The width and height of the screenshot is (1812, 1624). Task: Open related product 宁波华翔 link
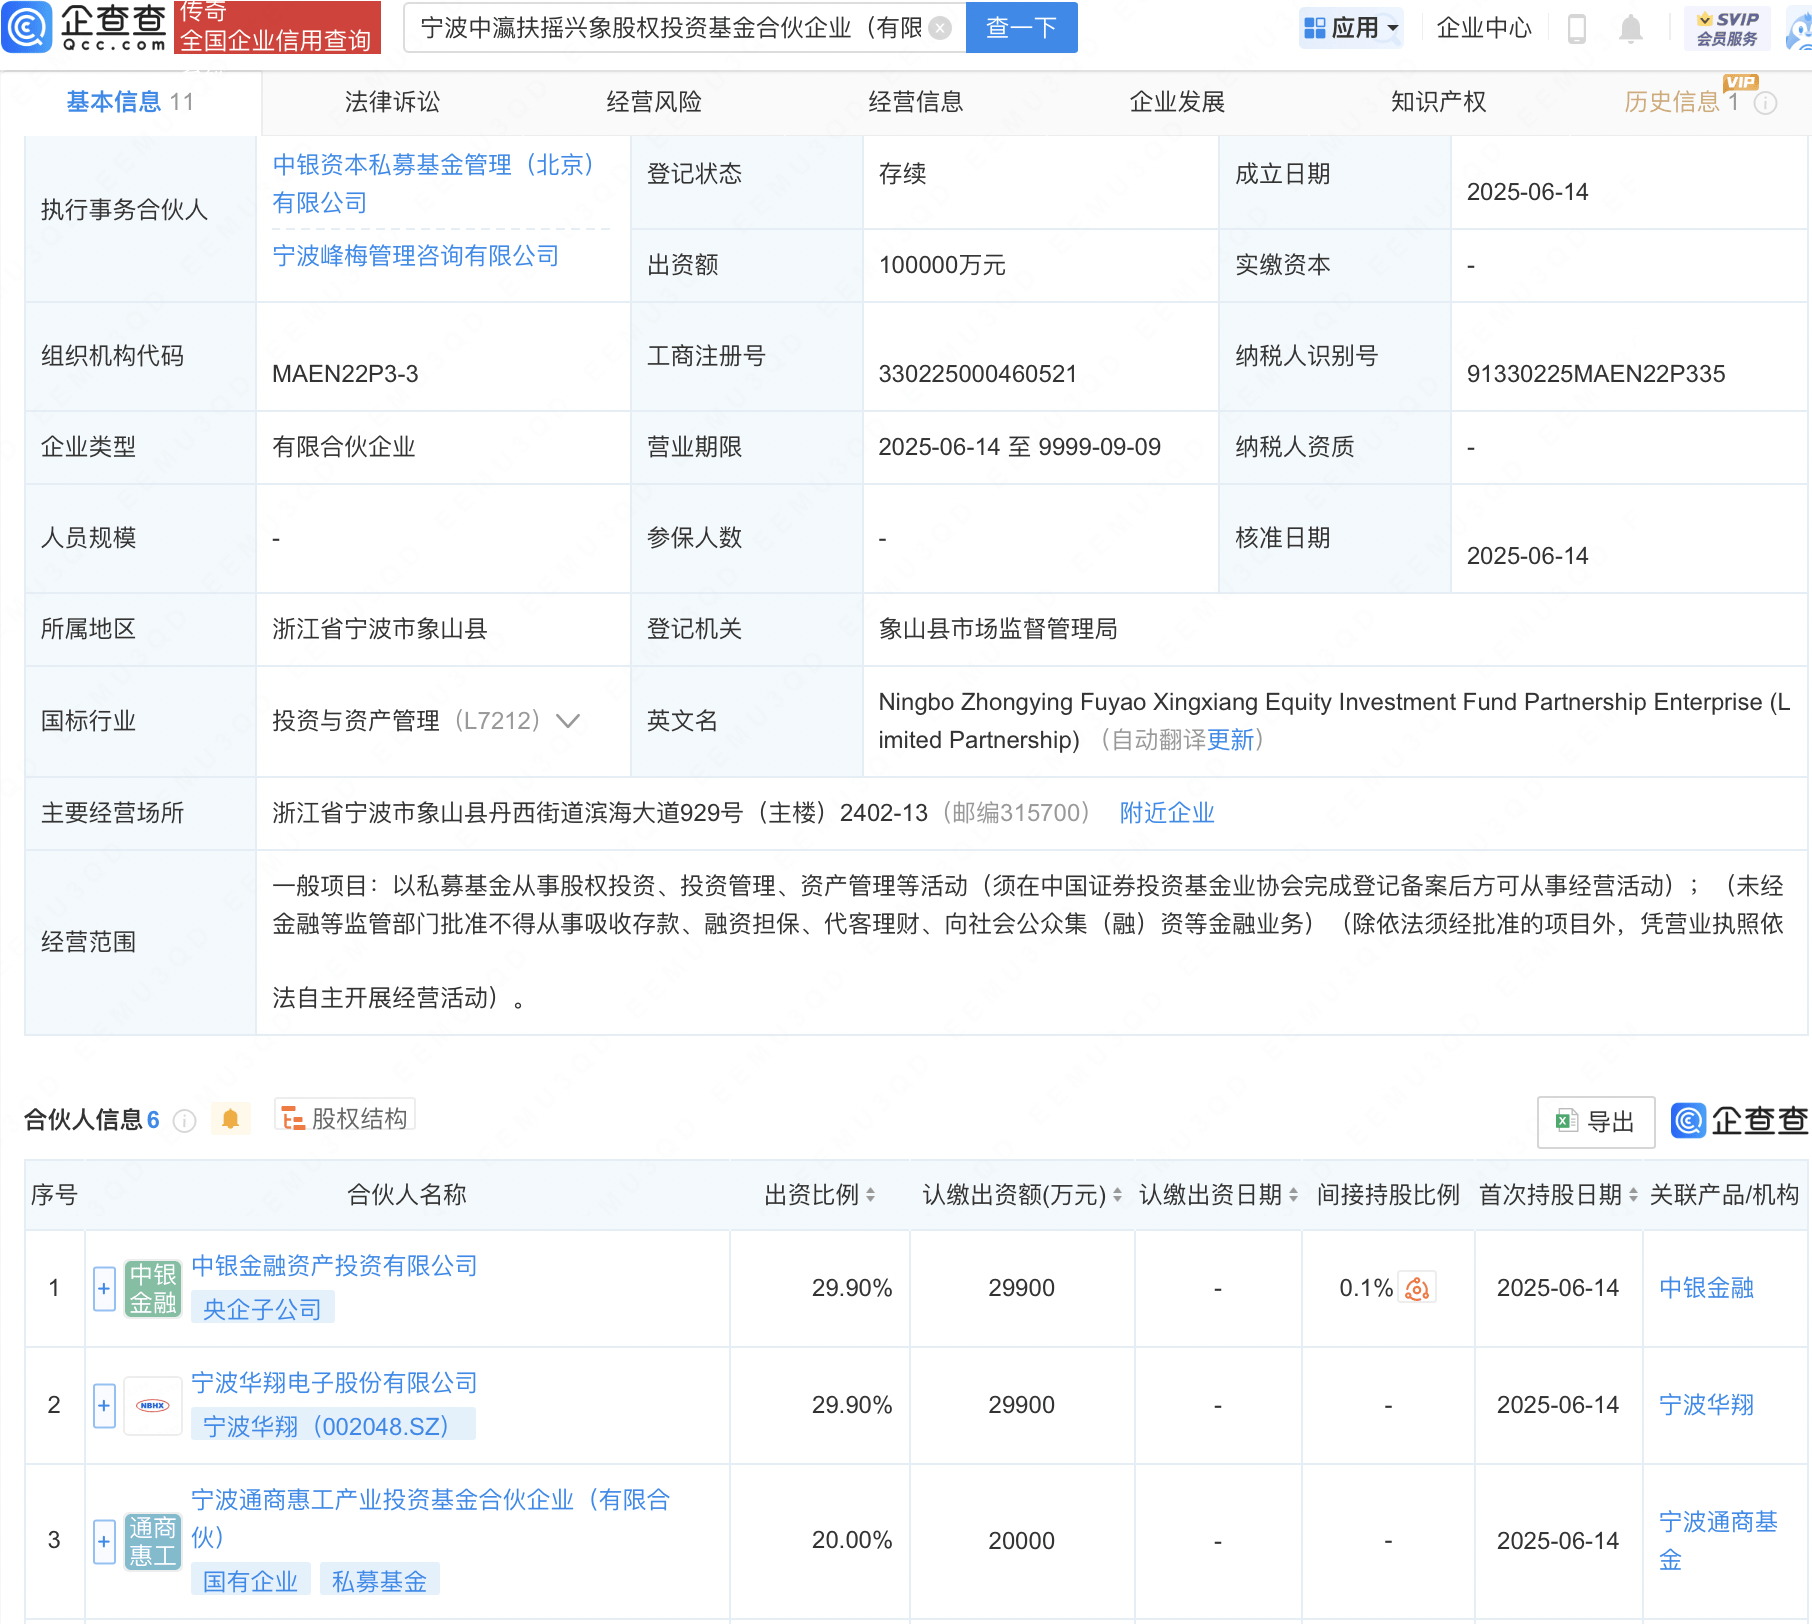point(1707,1405)
